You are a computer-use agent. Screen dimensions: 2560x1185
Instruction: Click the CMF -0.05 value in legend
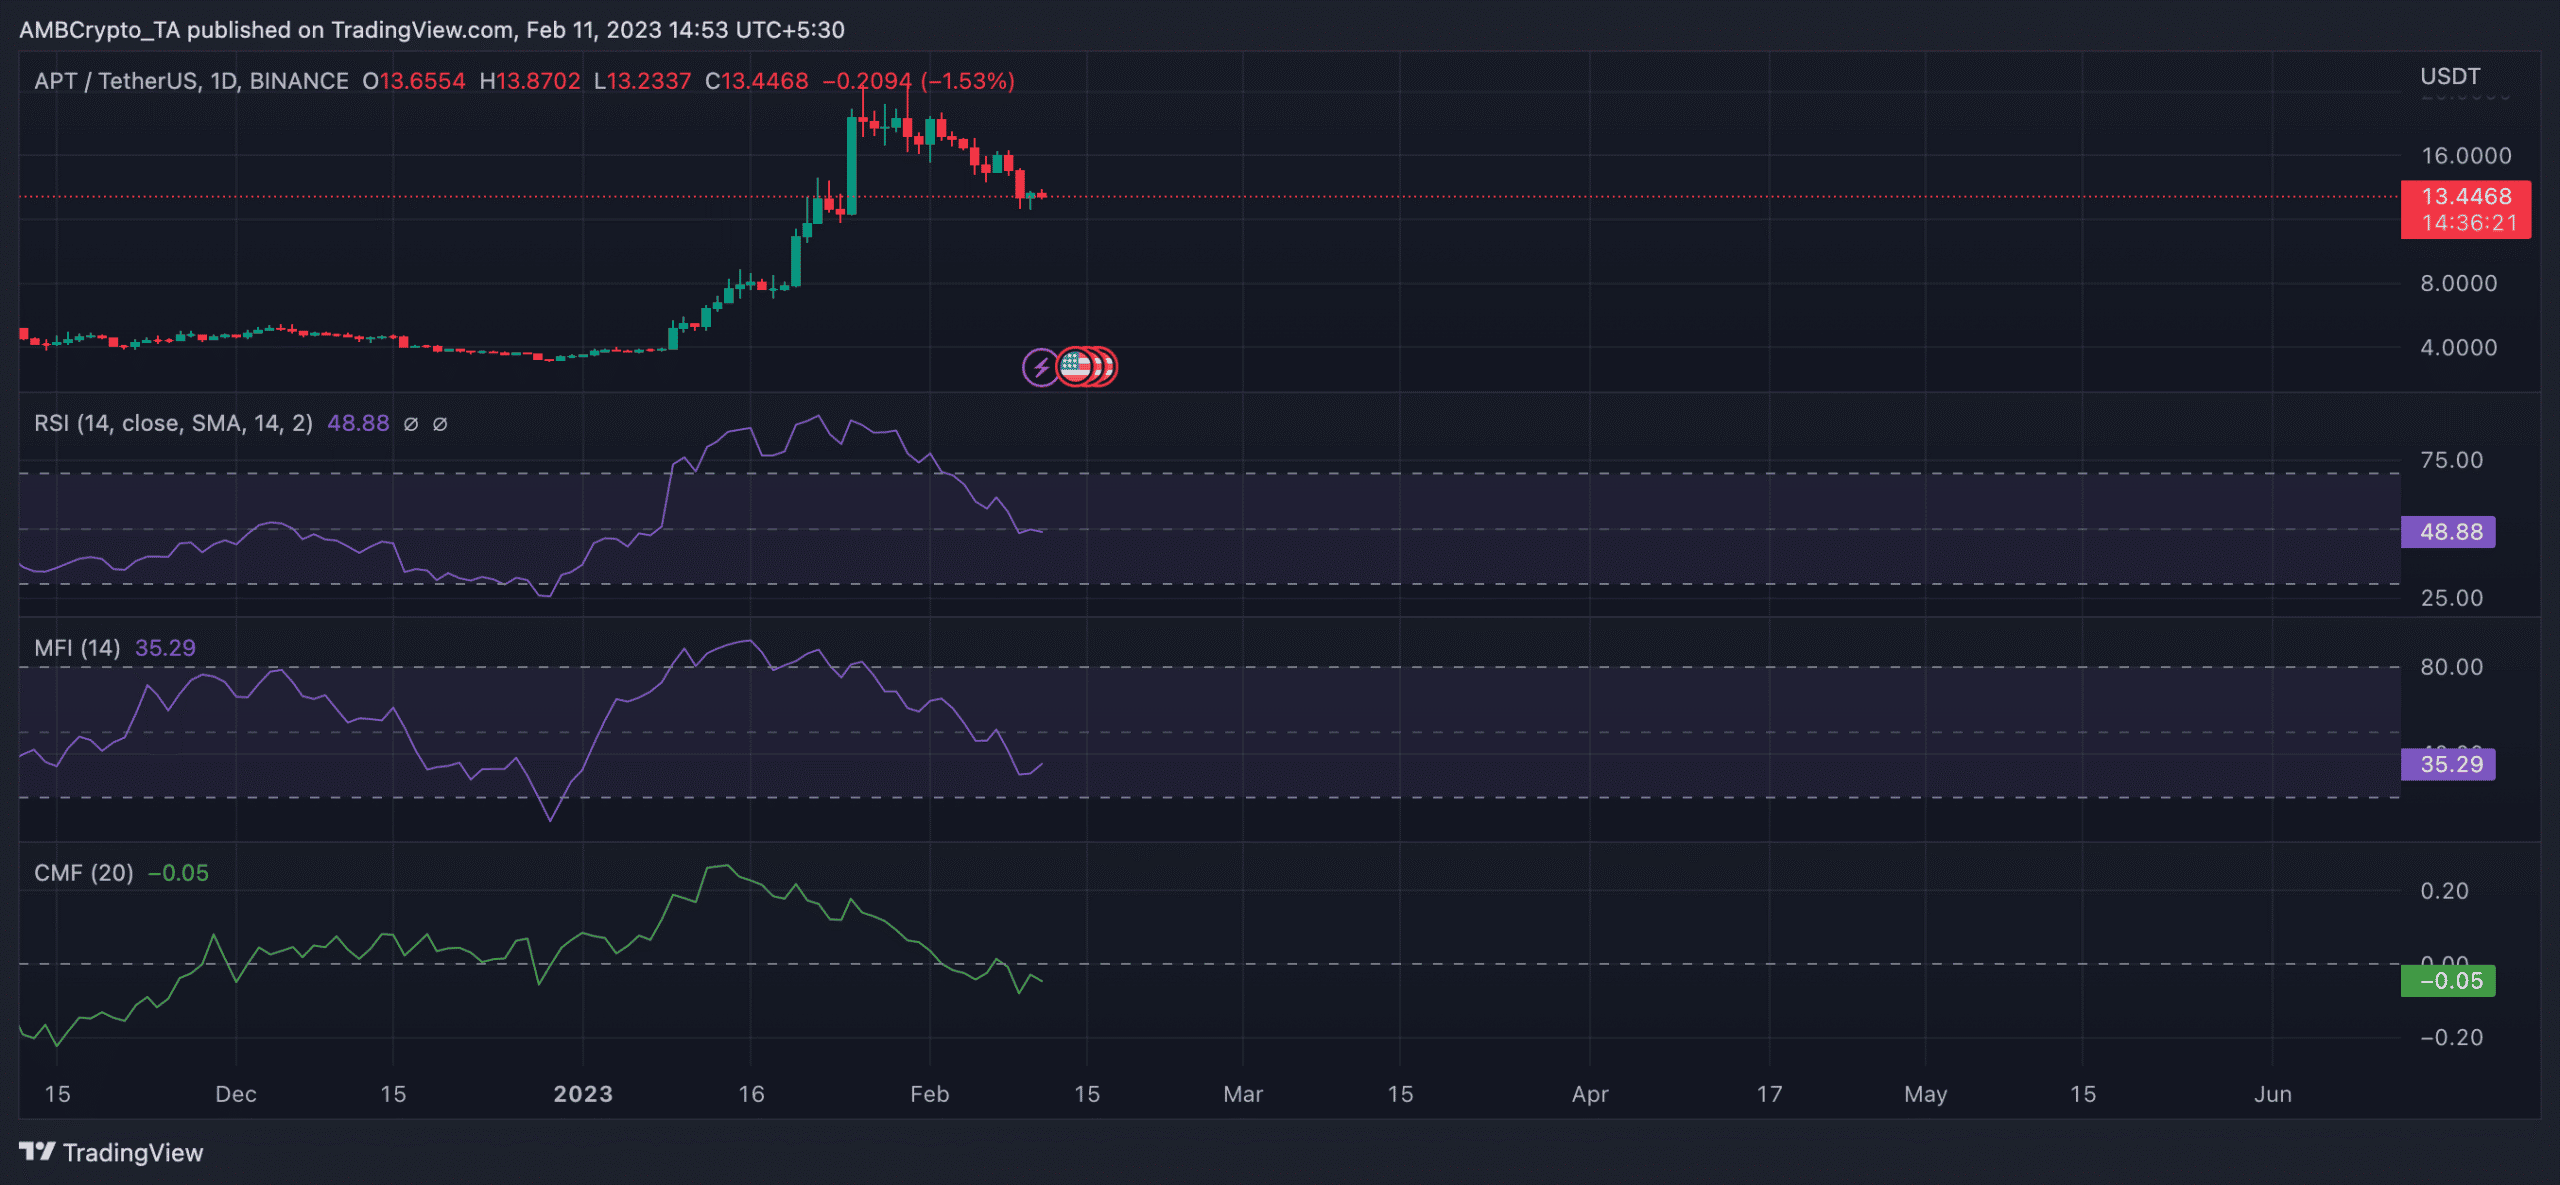tap(178, 873)
